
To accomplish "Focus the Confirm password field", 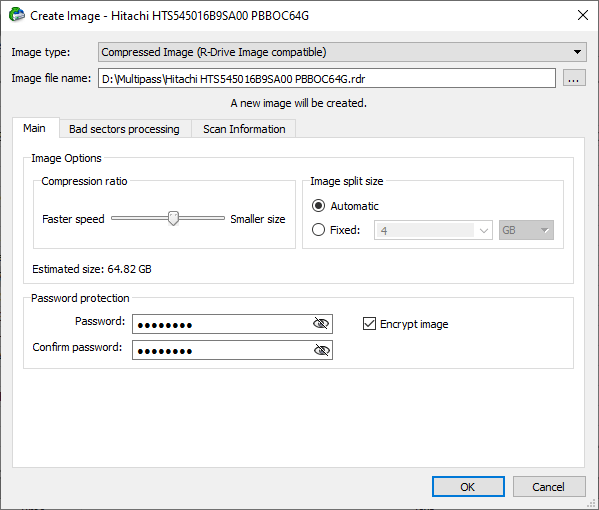I will [232, 350].
